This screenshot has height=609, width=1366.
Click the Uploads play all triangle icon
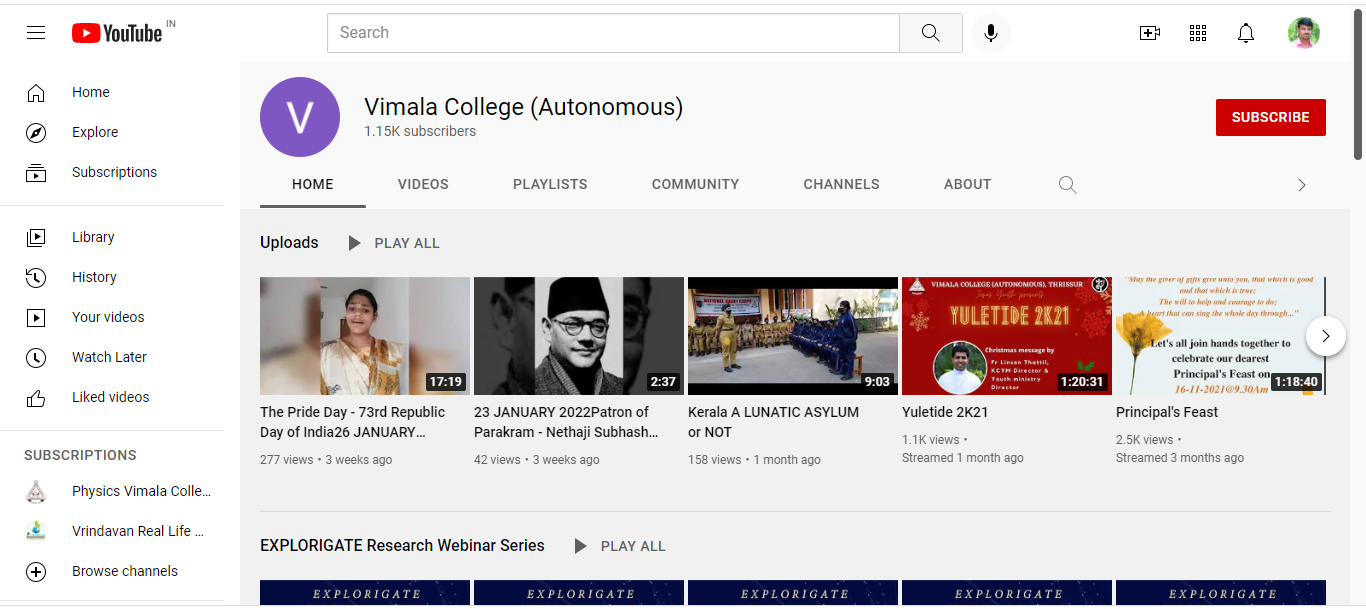click(x=354, y=243)
